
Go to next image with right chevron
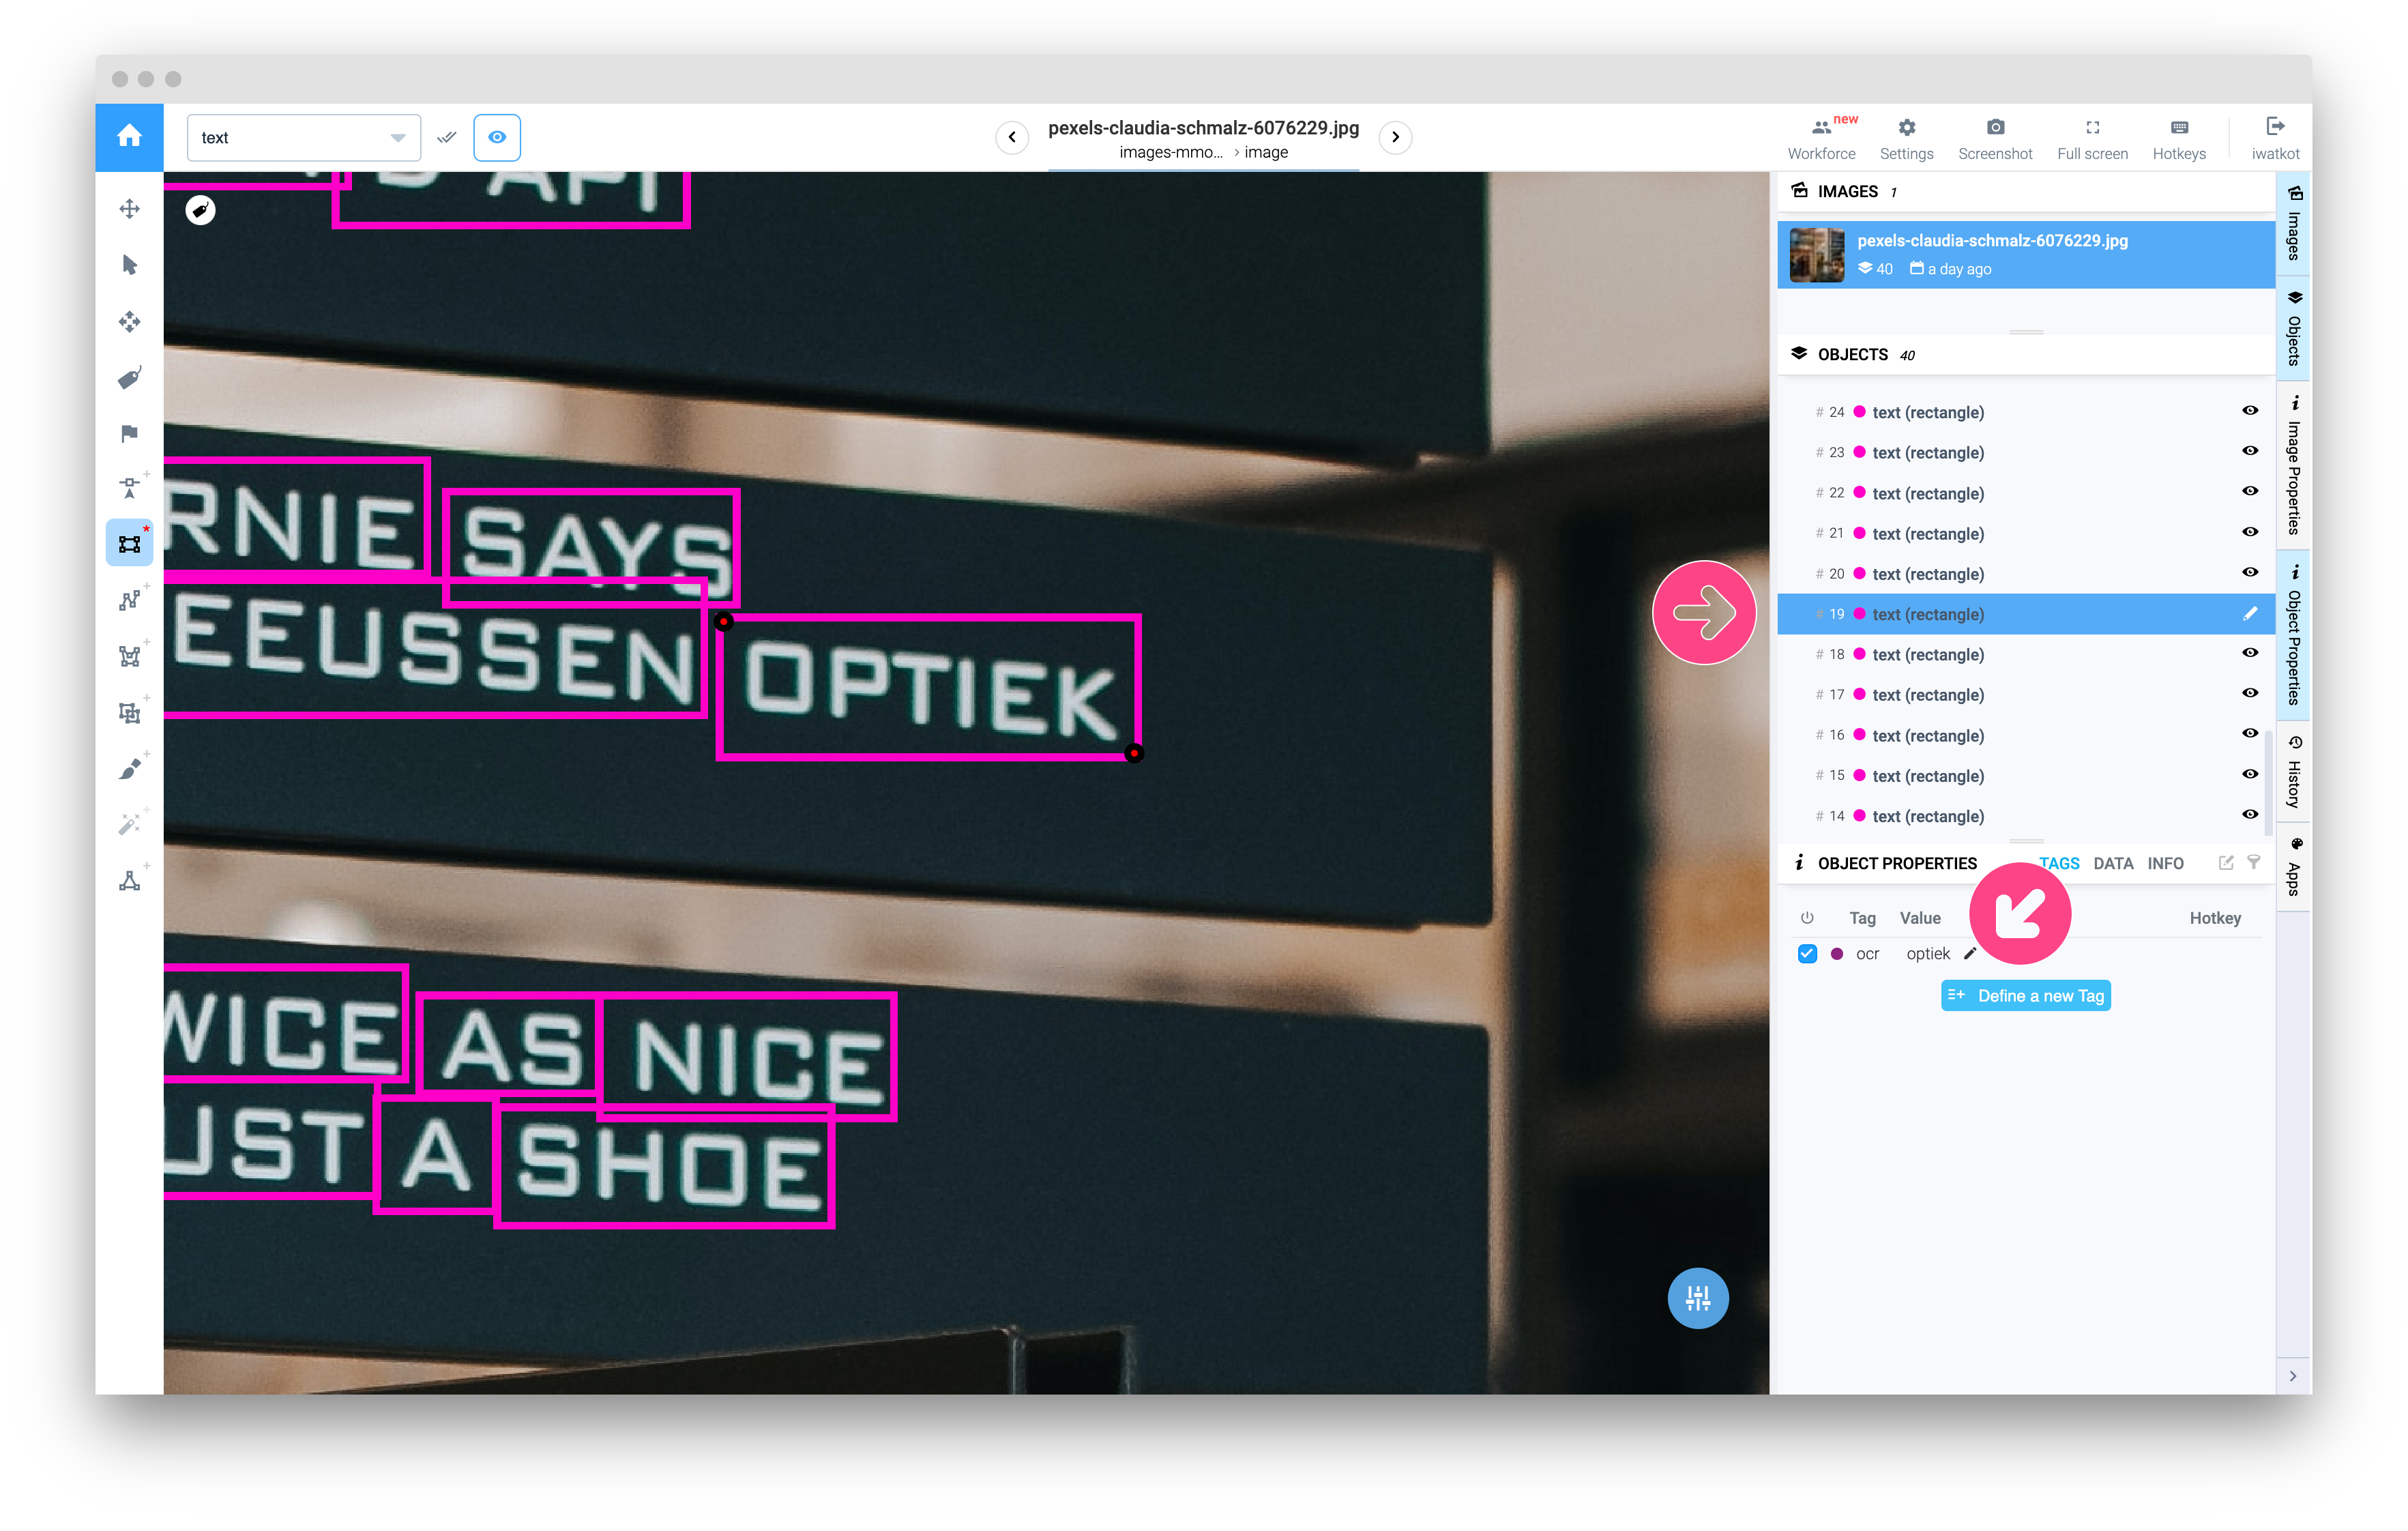pos(1395,137)
